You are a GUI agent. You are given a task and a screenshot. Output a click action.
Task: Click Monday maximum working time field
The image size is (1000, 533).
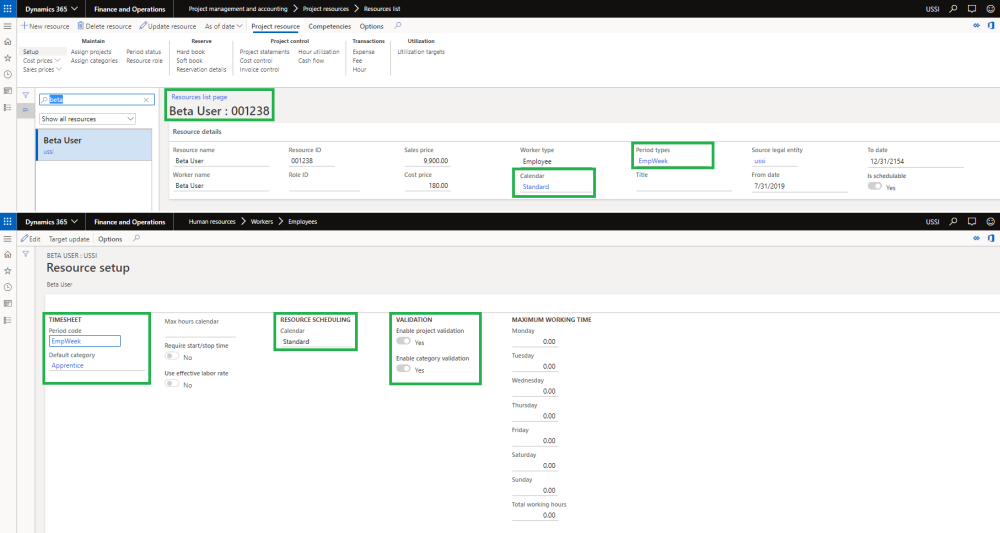click(534, 341)
